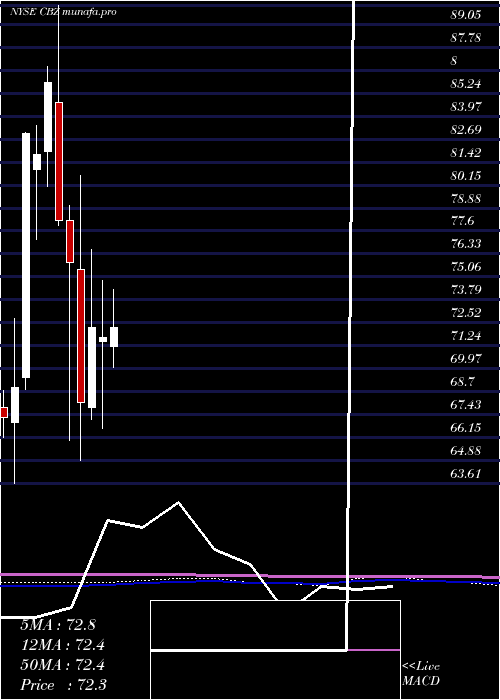Click the 63.61 price axis label
The image size is (500, 700).
(x=466, y=473)
